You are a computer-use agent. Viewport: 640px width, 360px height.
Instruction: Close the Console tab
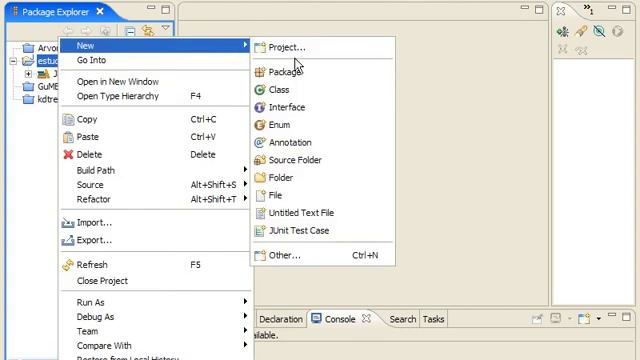click(367, 318)
